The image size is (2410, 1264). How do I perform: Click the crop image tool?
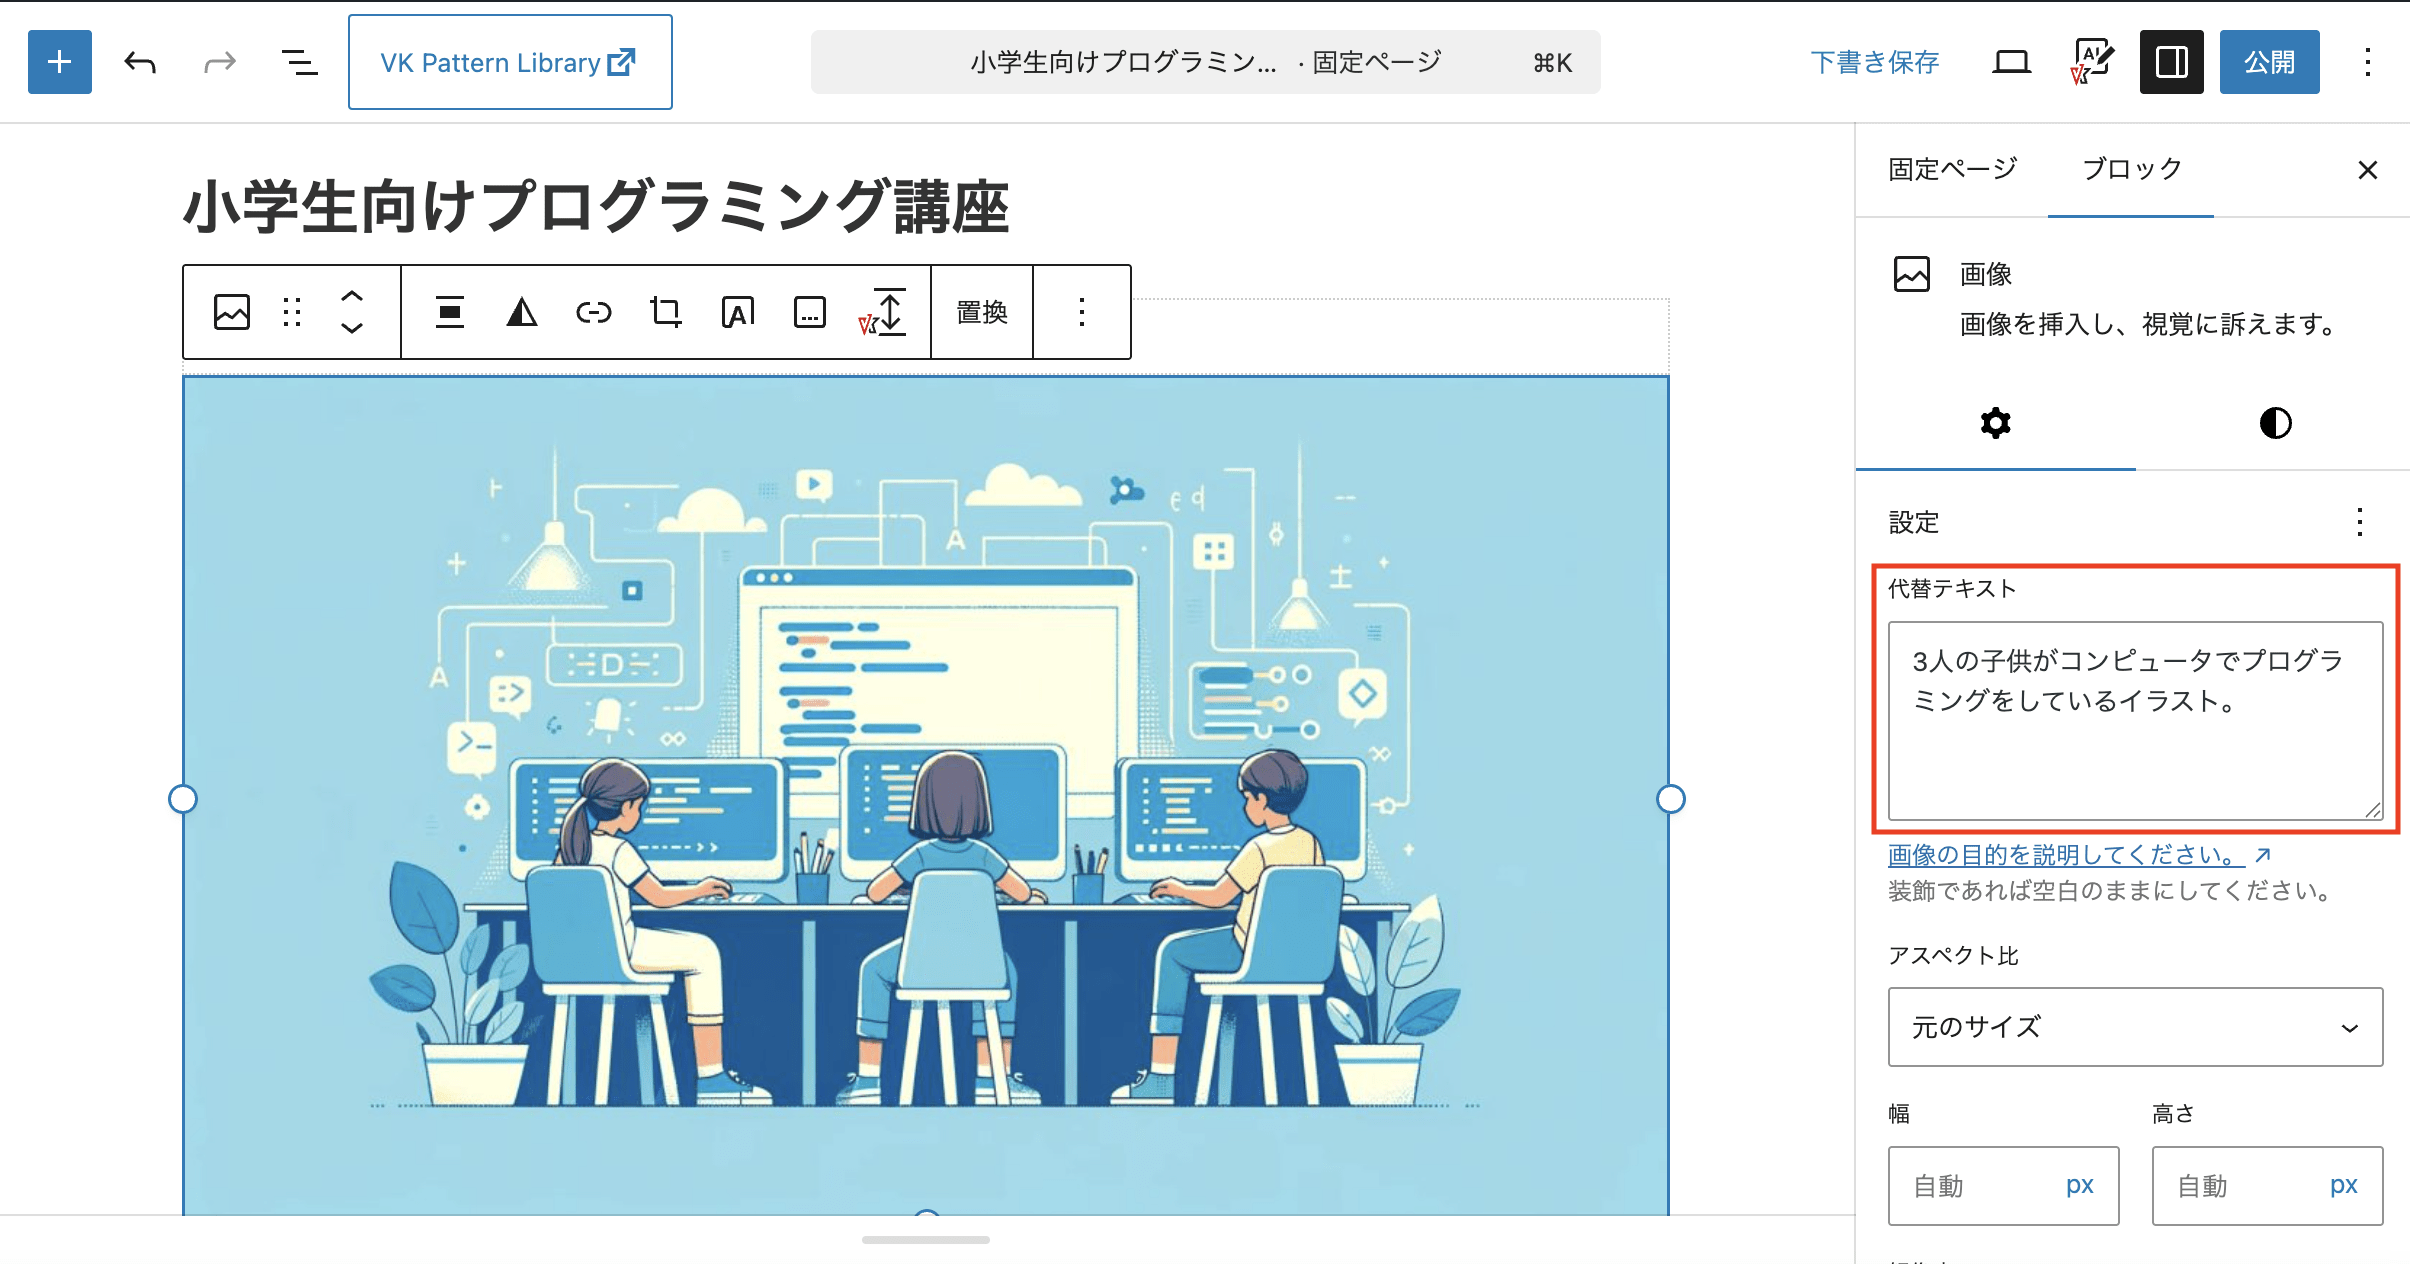[666, 312]
